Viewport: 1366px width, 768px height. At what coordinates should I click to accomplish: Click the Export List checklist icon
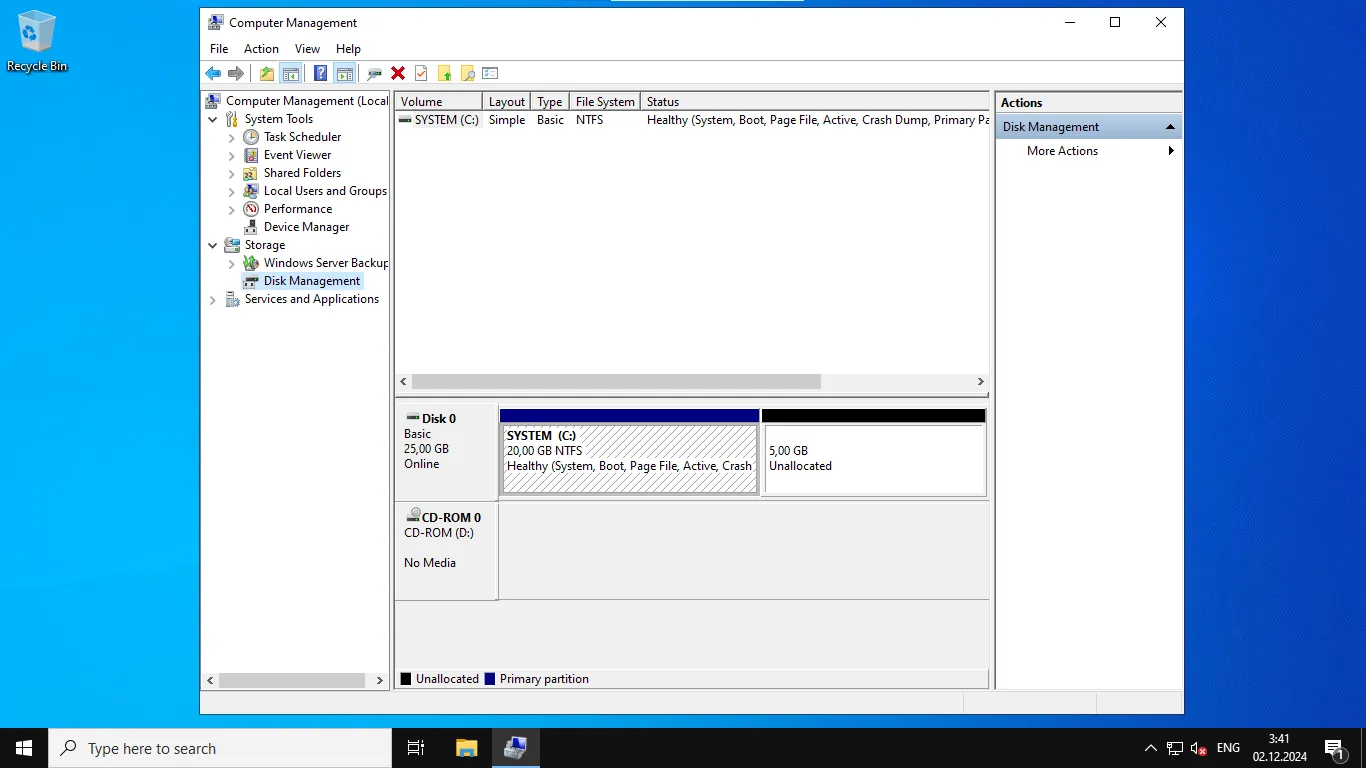click(x=490, y=72)
